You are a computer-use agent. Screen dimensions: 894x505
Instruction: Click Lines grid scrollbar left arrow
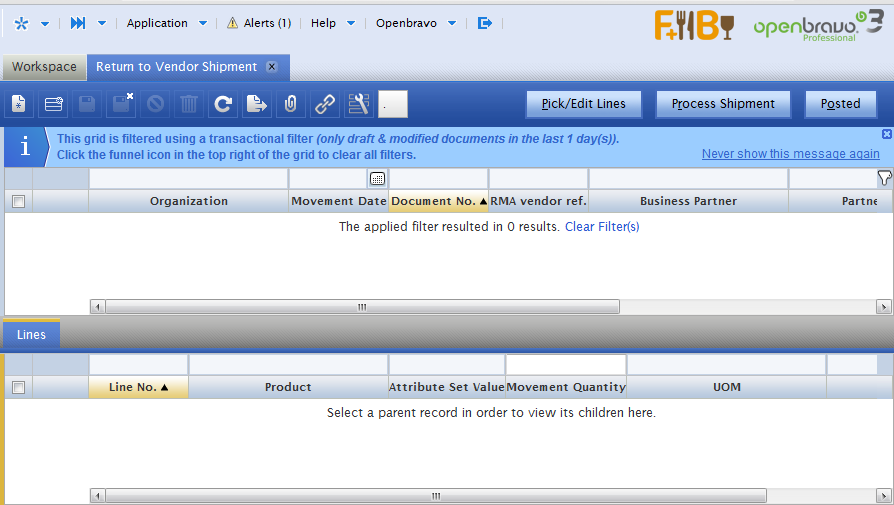tap(97, 496)
